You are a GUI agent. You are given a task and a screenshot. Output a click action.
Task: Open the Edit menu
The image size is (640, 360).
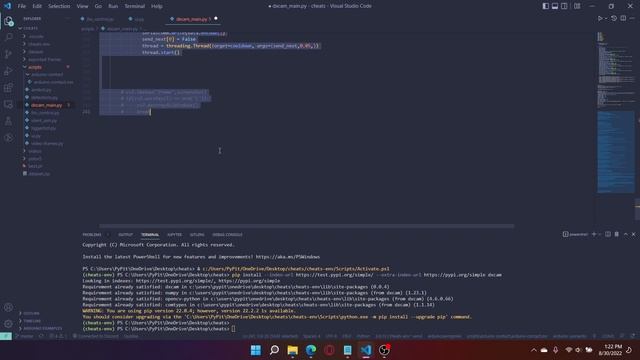pos(37,6)
